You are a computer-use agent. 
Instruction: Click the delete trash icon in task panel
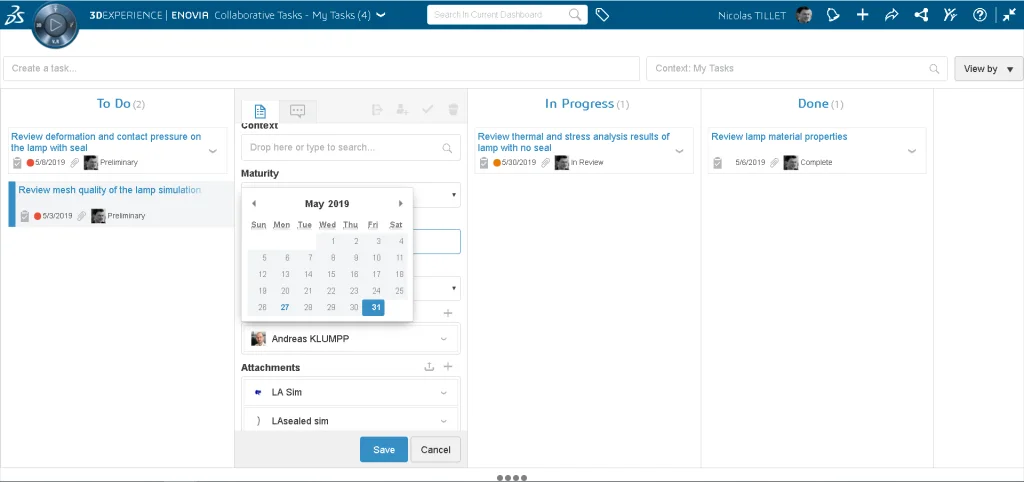click(x=453, y=110)
